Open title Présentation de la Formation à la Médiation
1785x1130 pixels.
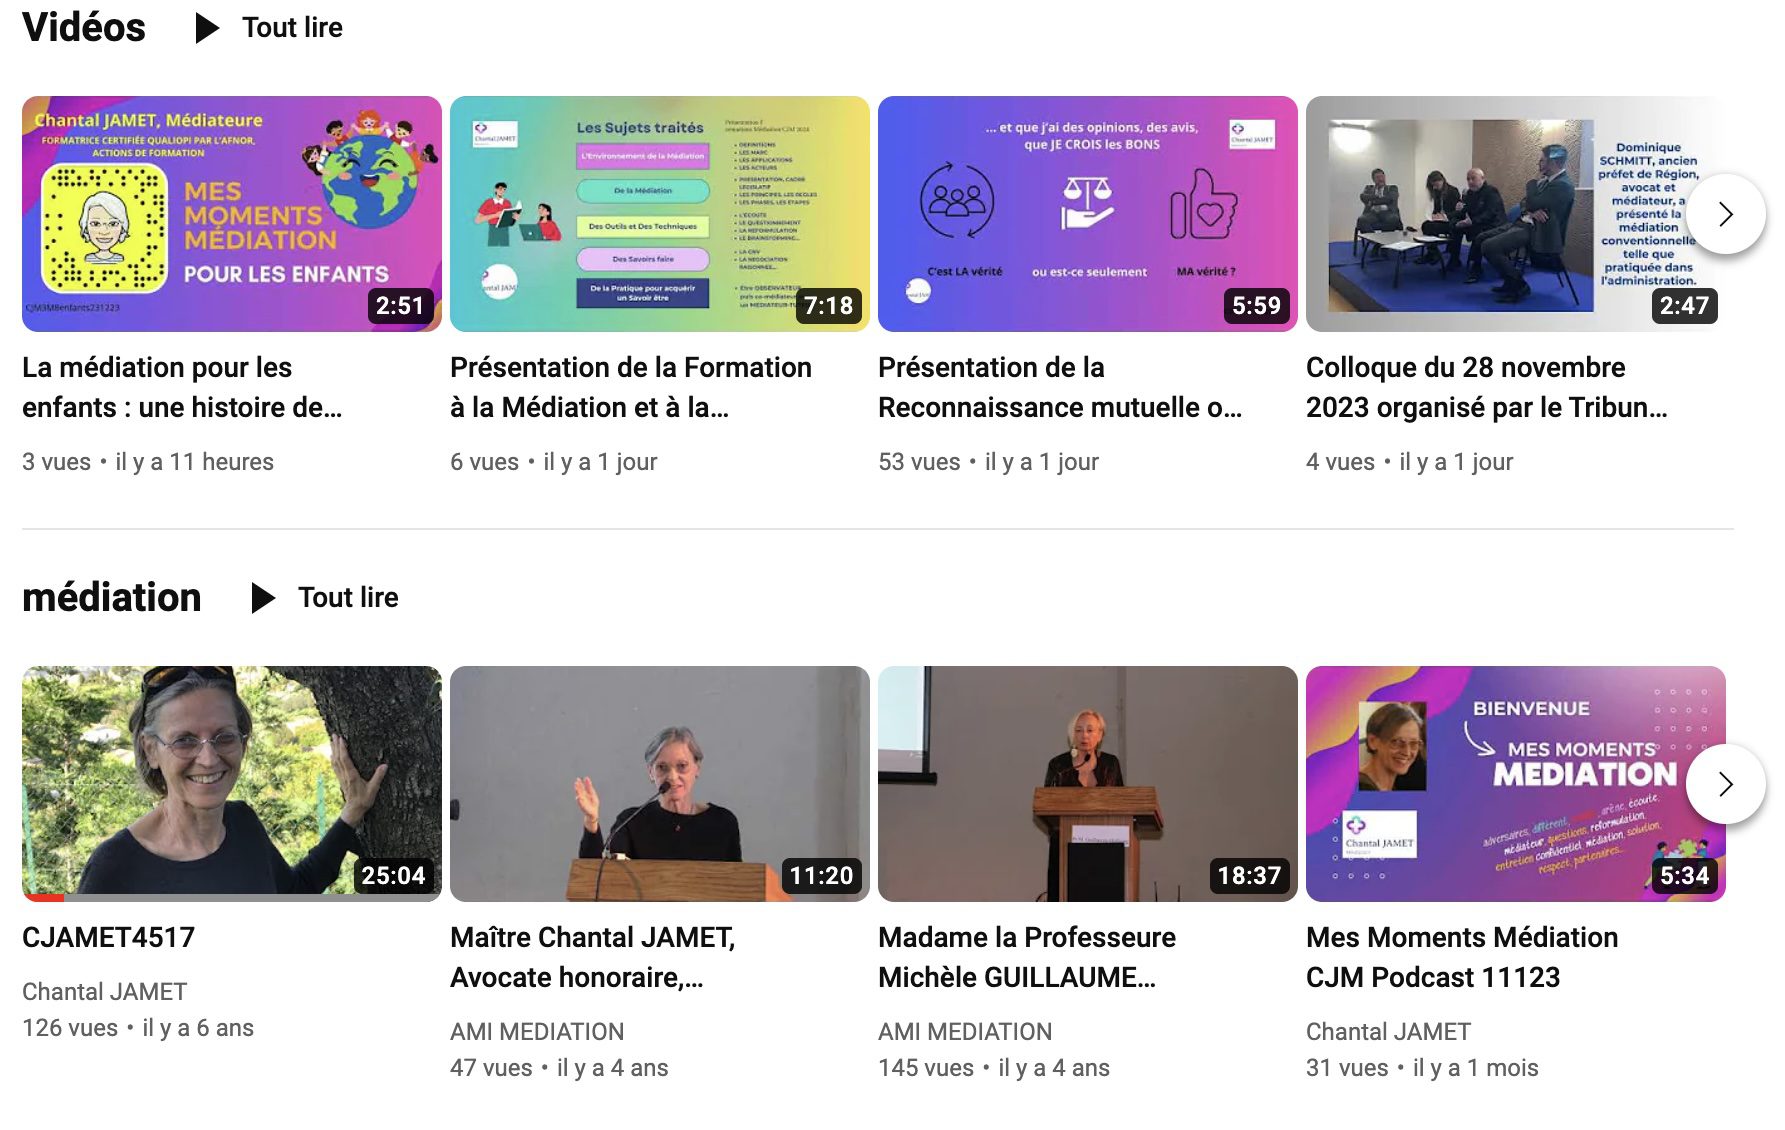pos(631,388)
